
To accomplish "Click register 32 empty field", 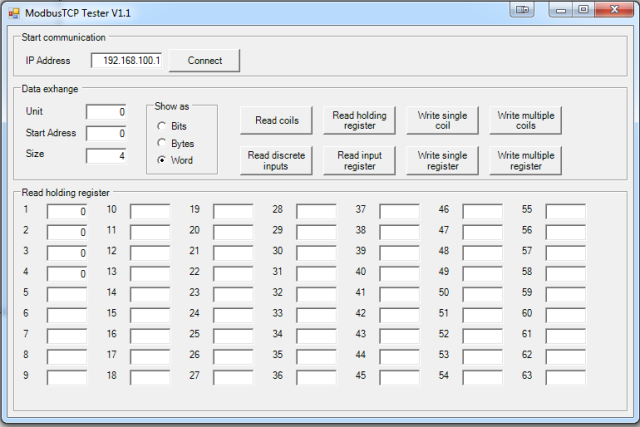I will click(x=316, y=294).
